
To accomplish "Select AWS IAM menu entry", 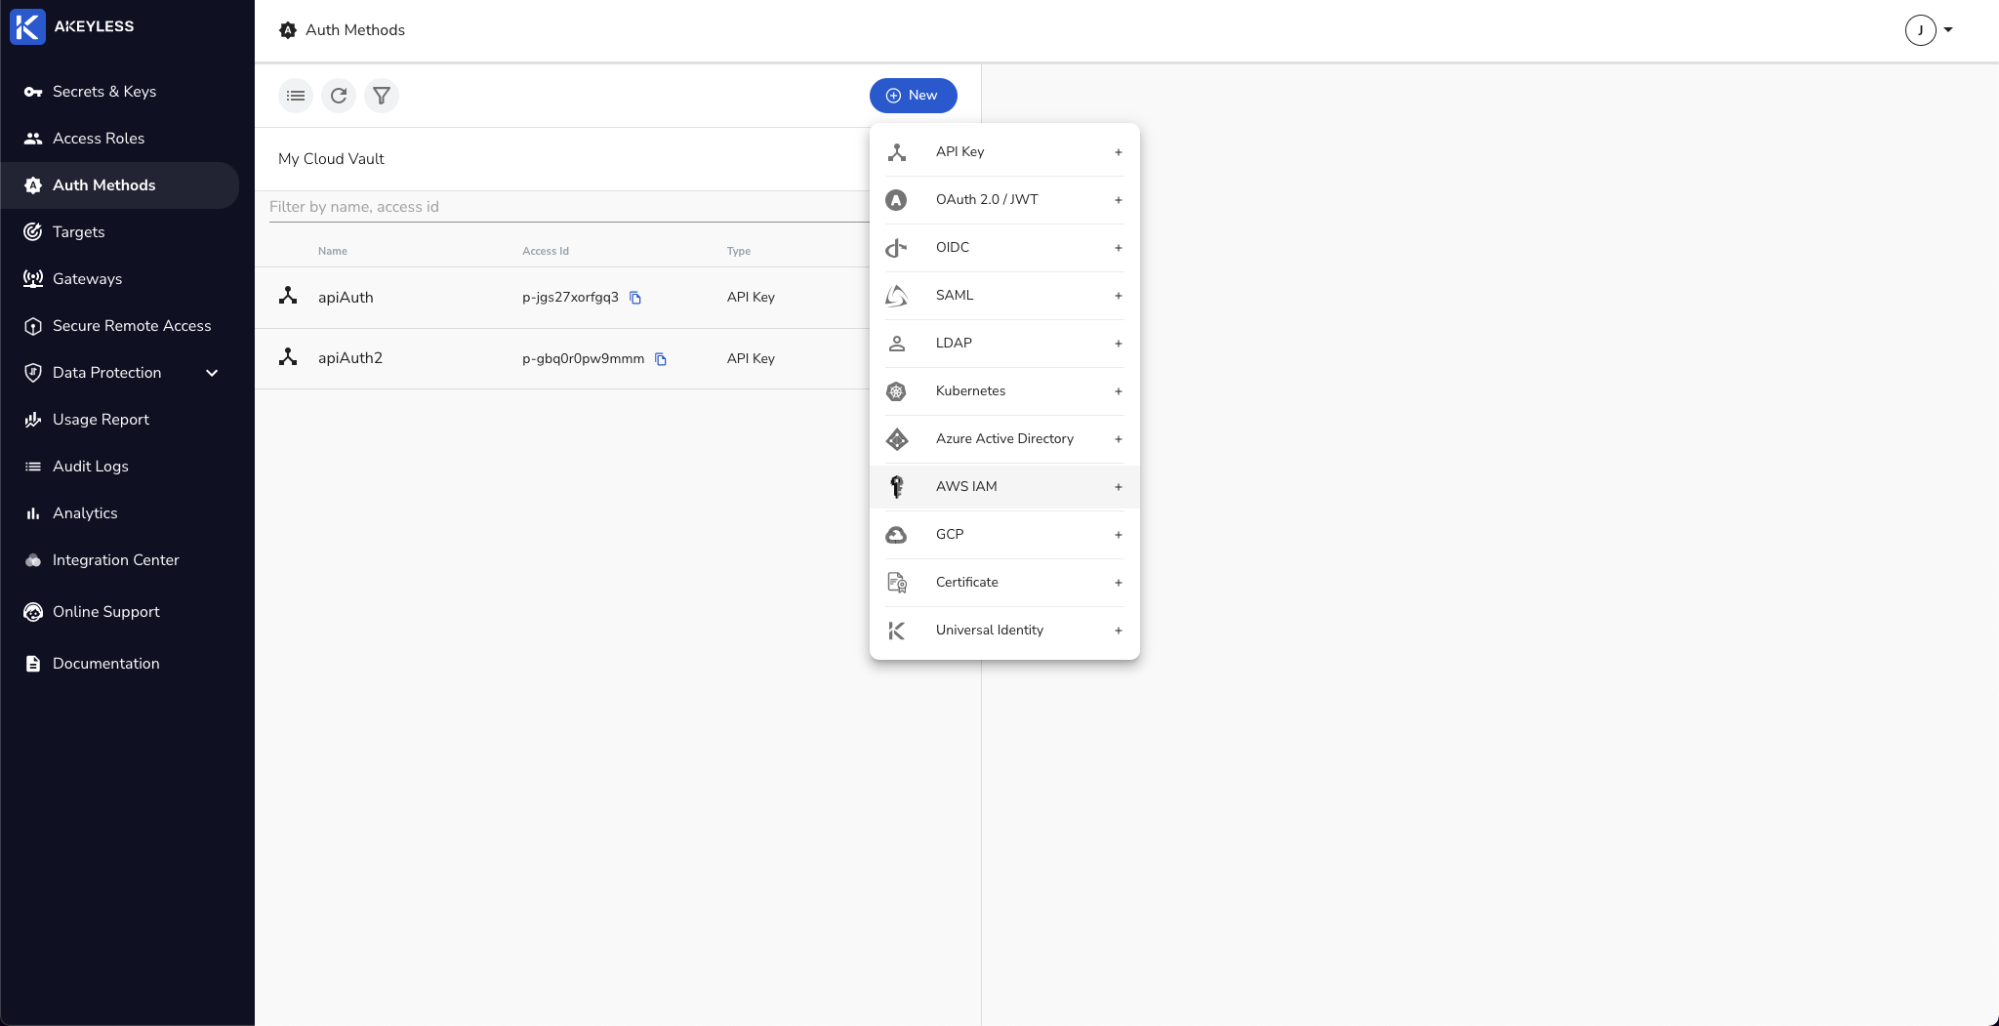I will coord(1004,487).
